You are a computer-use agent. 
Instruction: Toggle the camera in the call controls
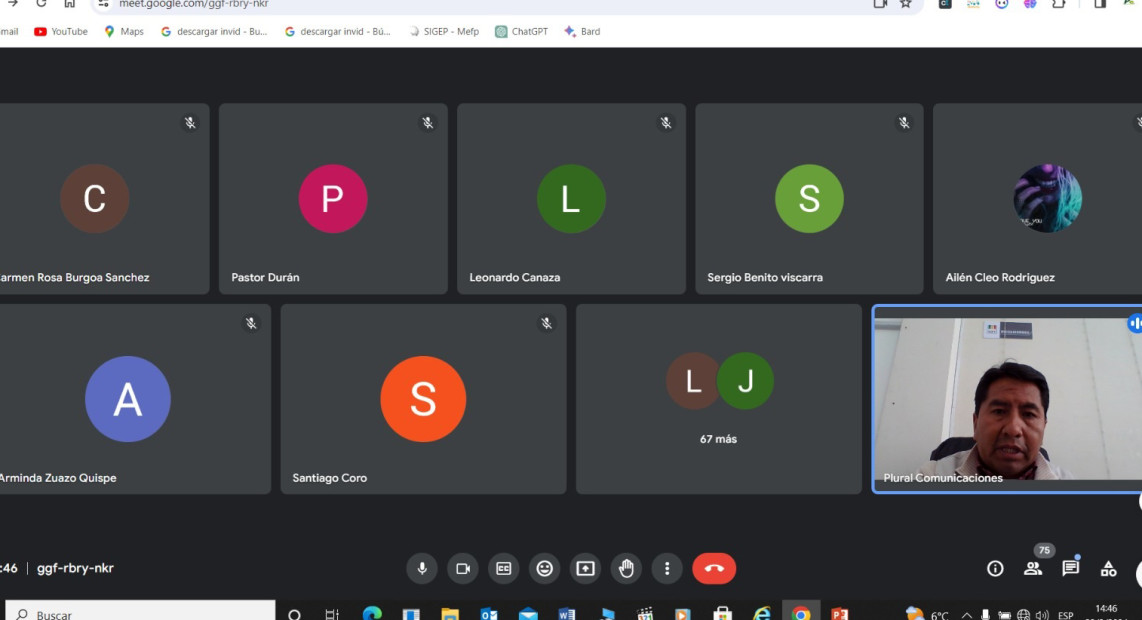pyautogui.click(x=463, y=569)
